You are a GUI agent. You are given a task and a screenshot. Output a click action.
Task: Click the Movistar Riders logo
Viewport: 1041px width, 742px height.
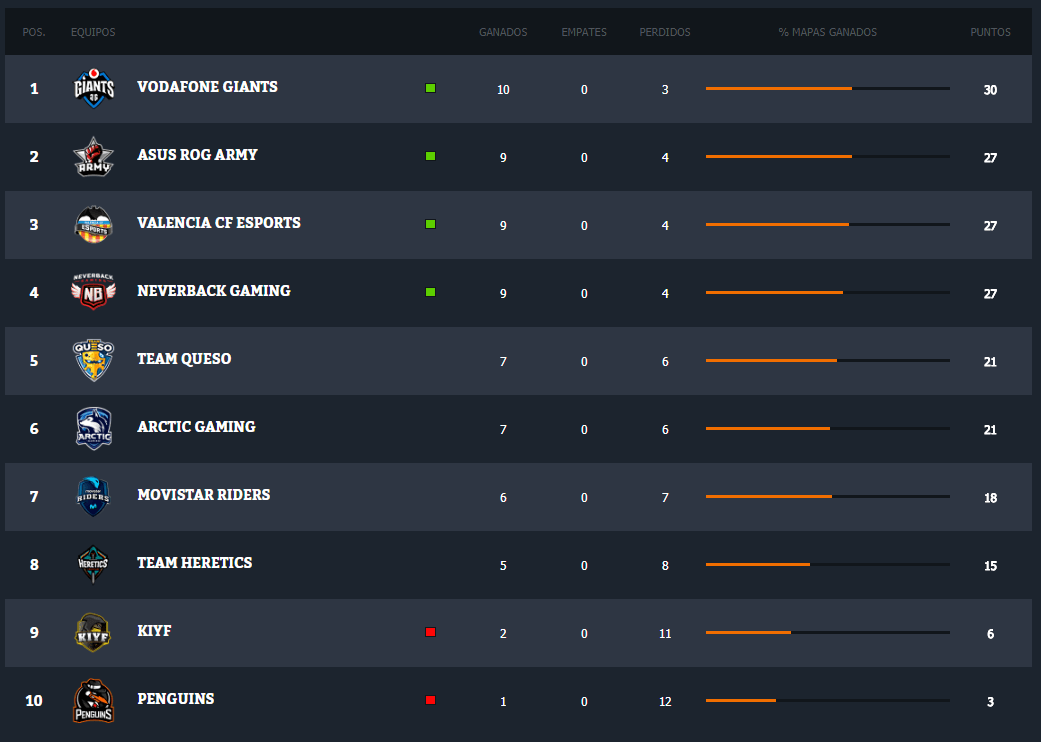[94, 496]
